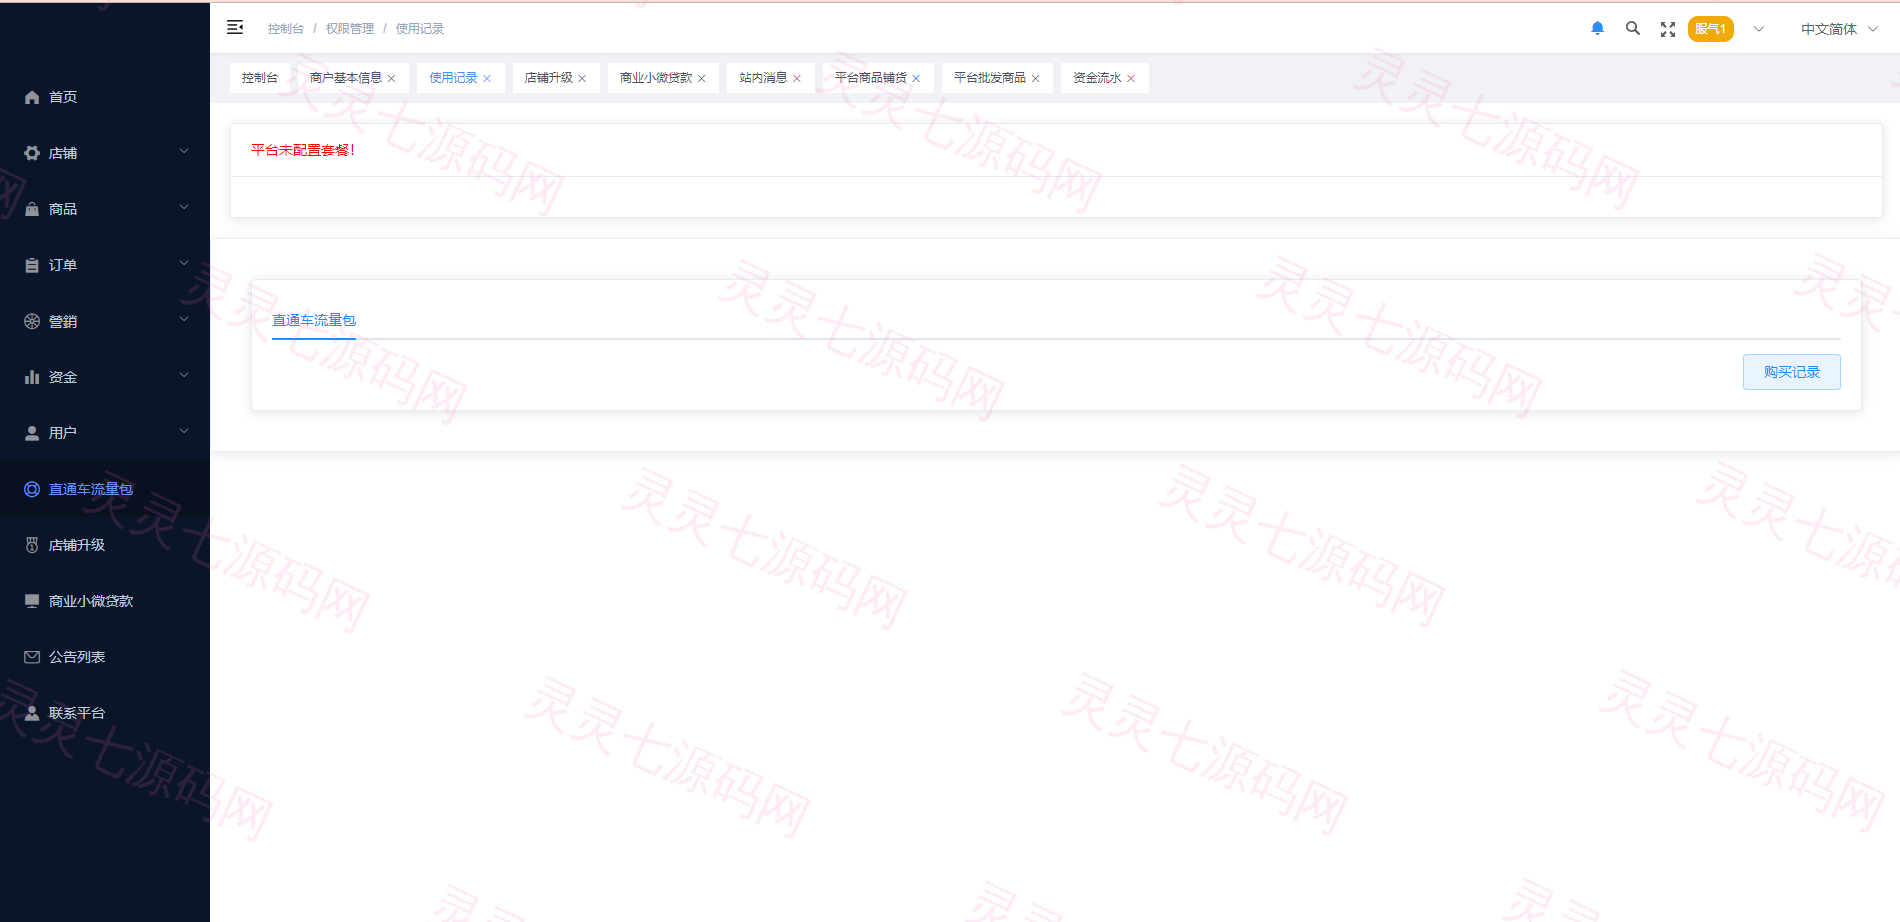This screenshot has width=1900, height=922.
Task: Click the envelope icon beside 公告列表
Action: [x=32, y=657]
